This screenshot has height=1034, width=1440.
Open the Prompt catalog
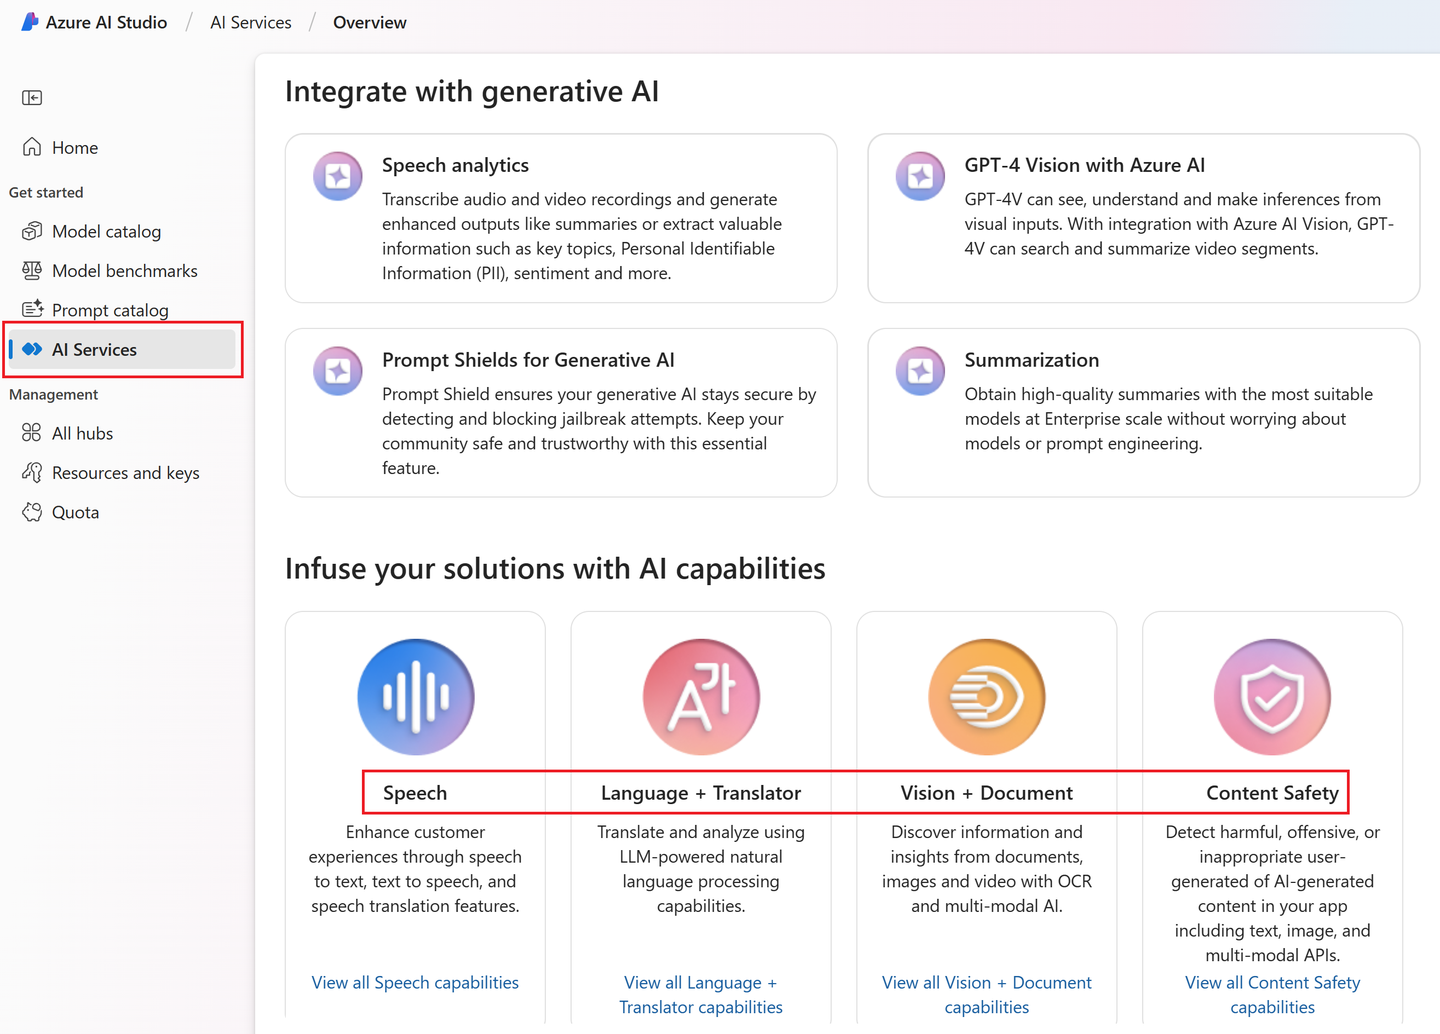(109, 310)
